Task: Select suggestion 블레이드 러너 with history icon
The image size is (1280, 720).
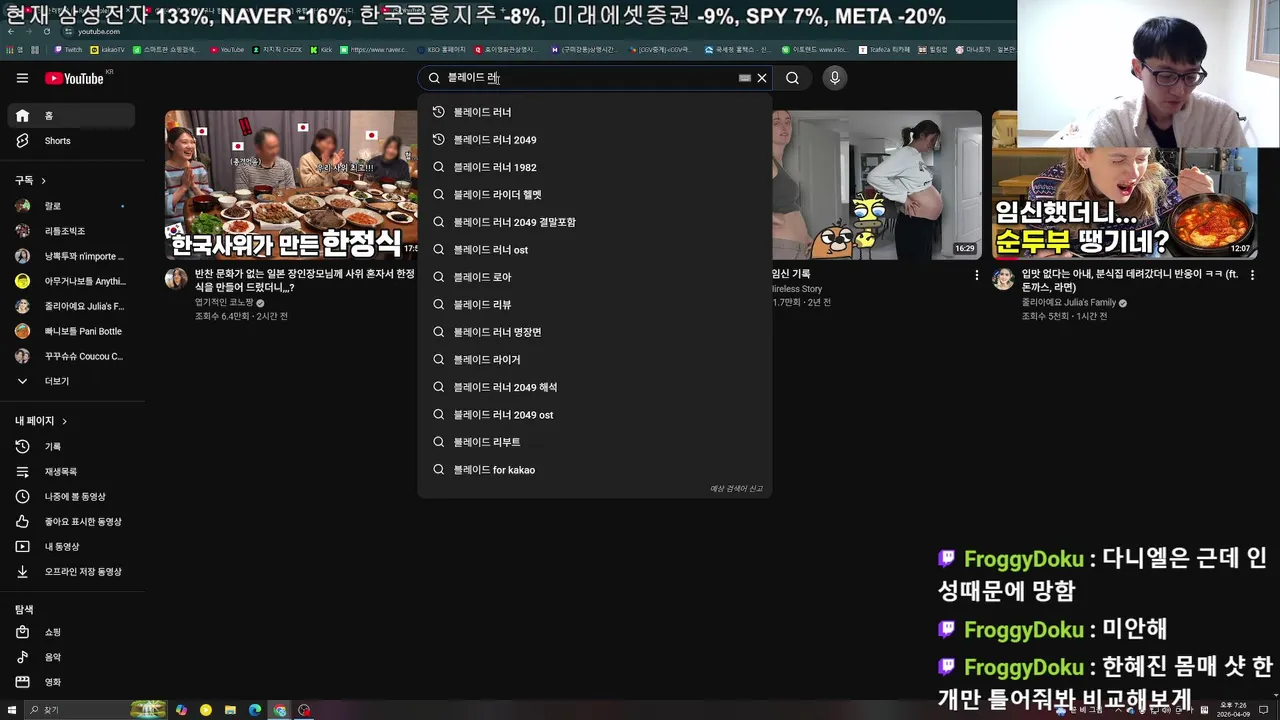Action: 594,112
